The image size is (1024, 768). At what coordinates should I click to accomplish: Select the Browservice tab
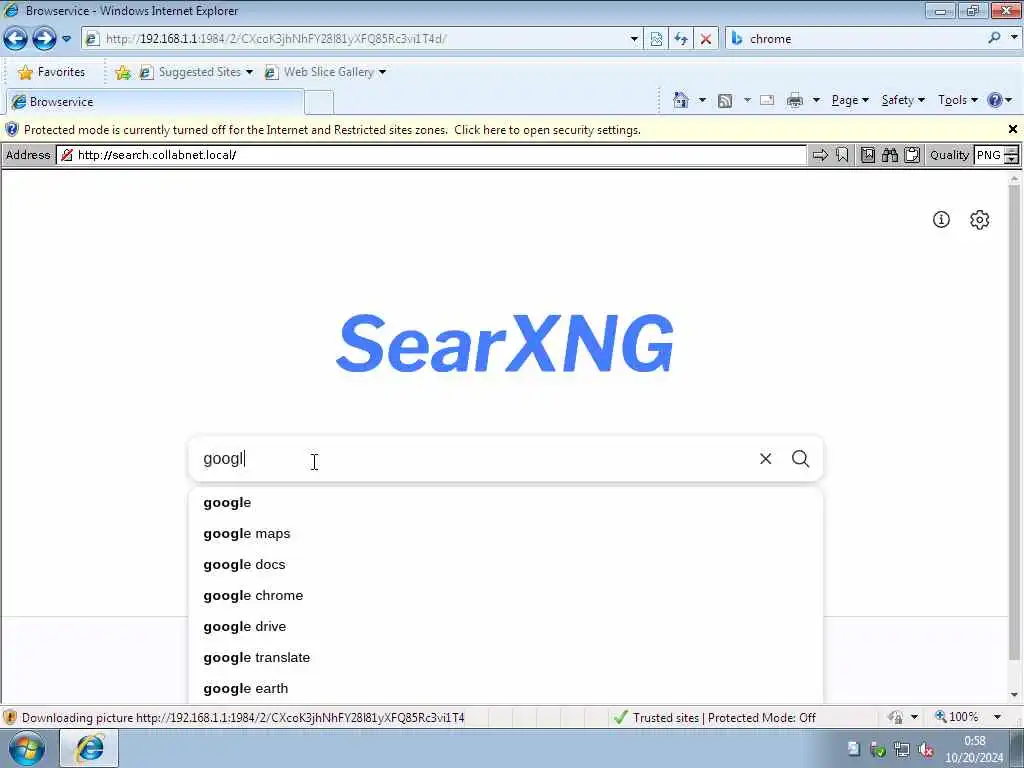tap(155, 102)
